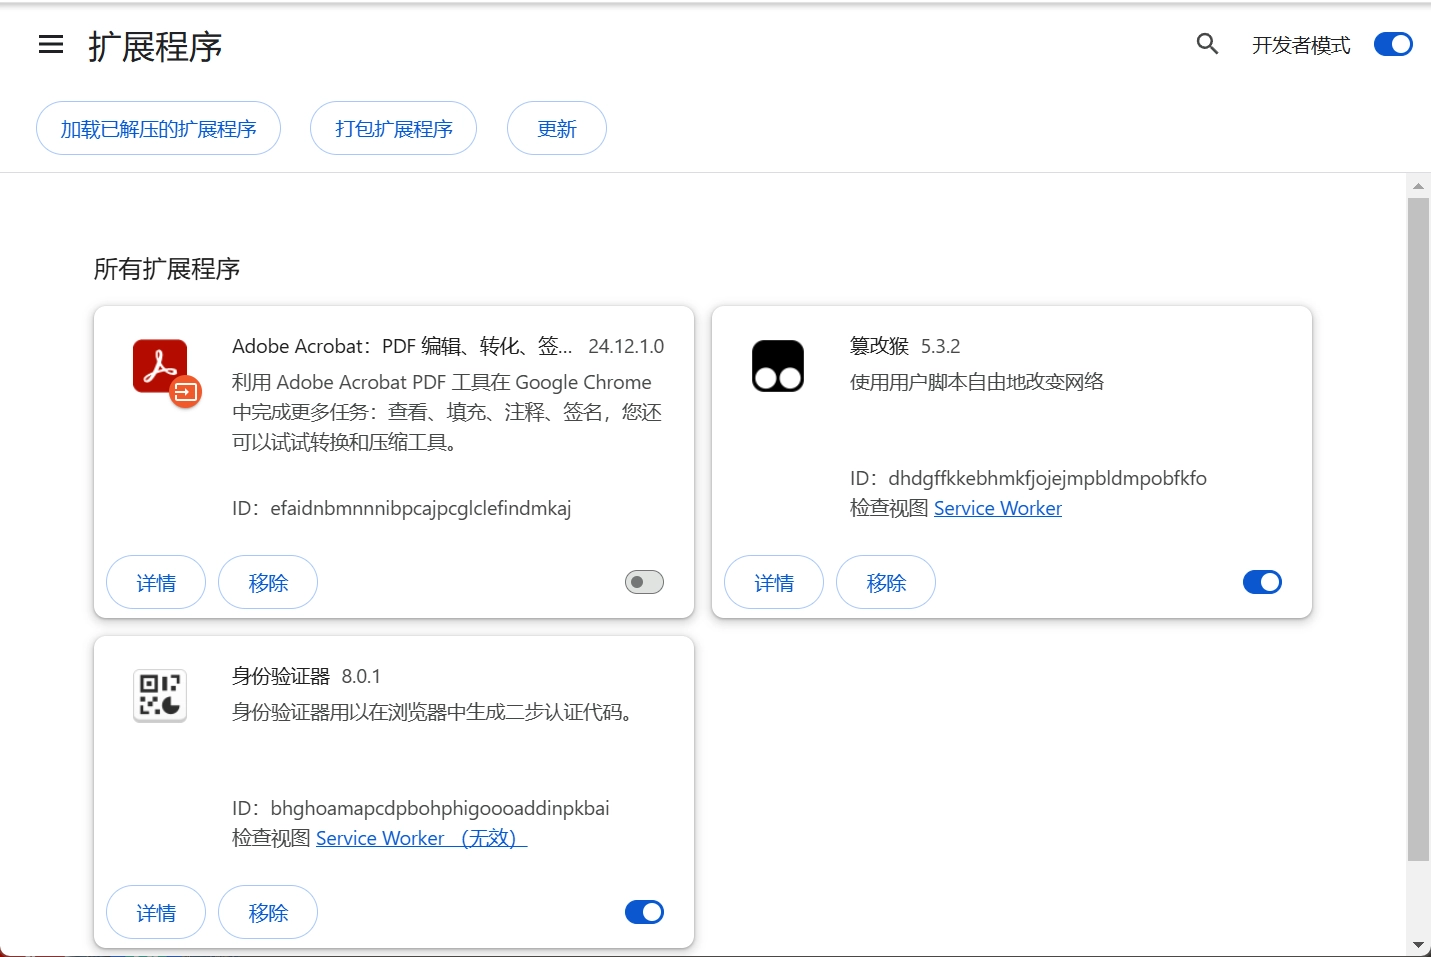The image size is (1431, 957).
Task: Click 加载已解压的扩展程序 button
Action: coord(158,128)
